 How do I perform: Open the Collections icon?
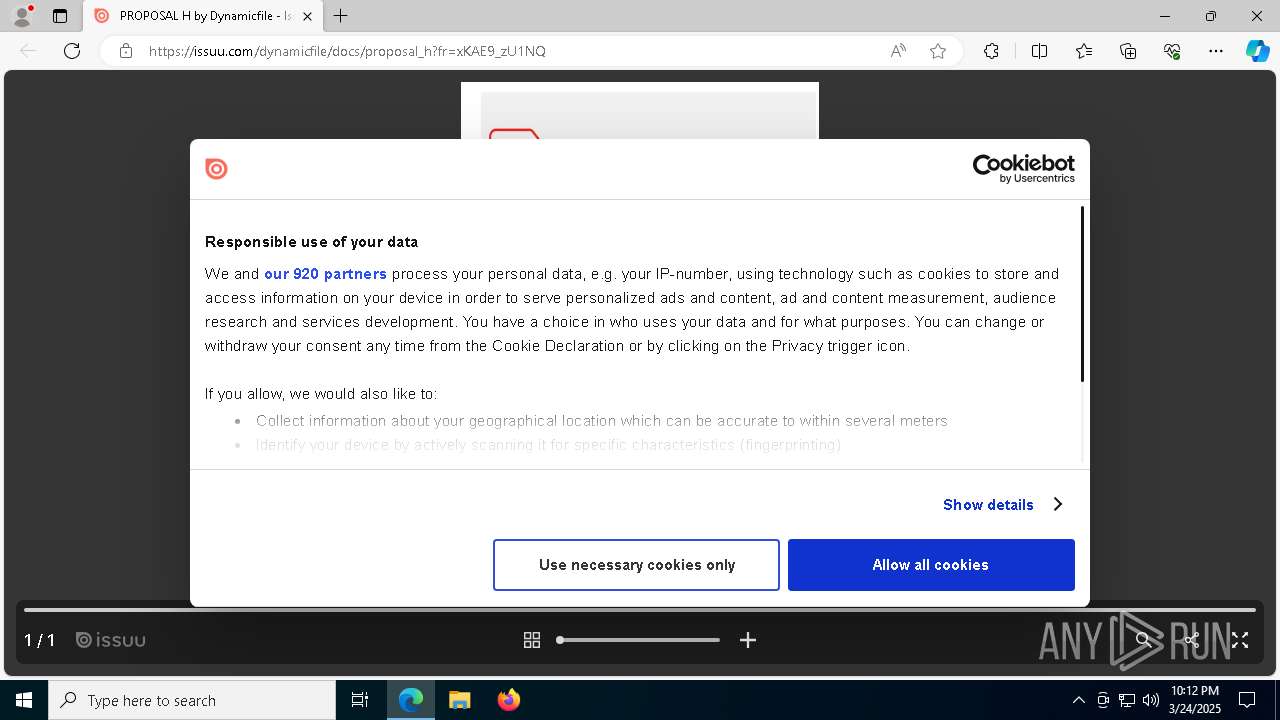(1128, 51)
